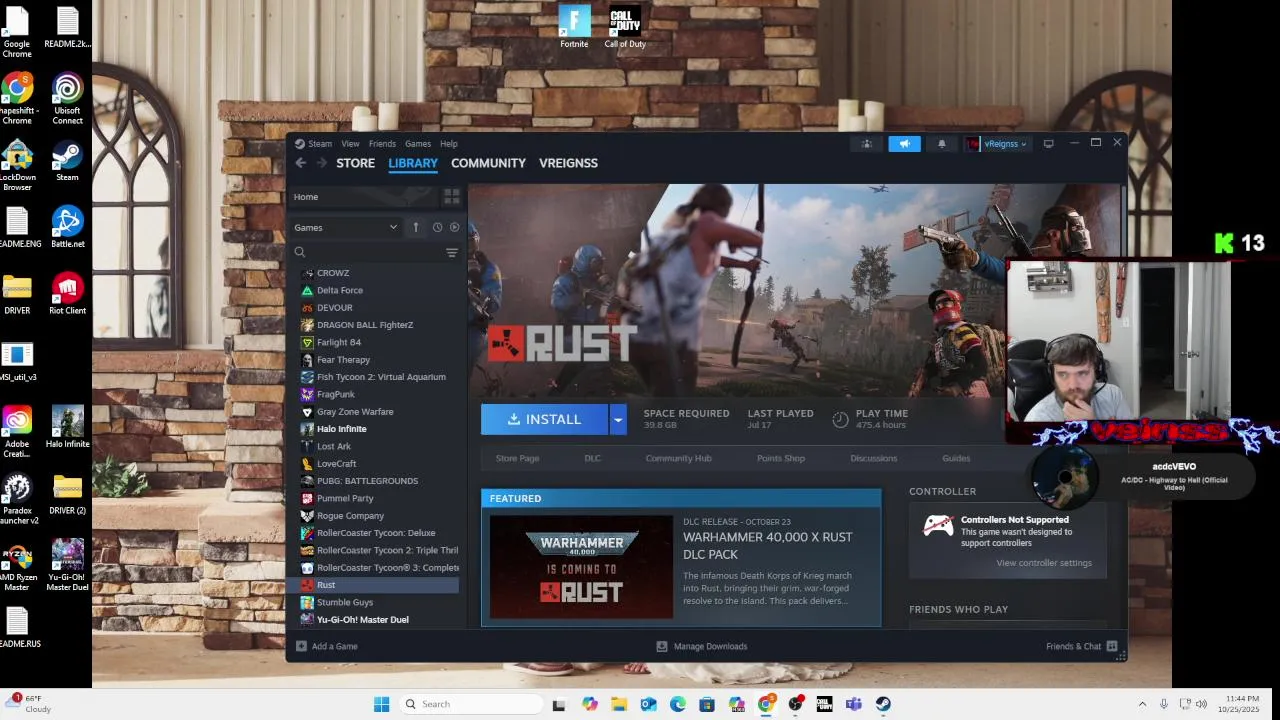Open Steam notifications bell

click(941, 144)
